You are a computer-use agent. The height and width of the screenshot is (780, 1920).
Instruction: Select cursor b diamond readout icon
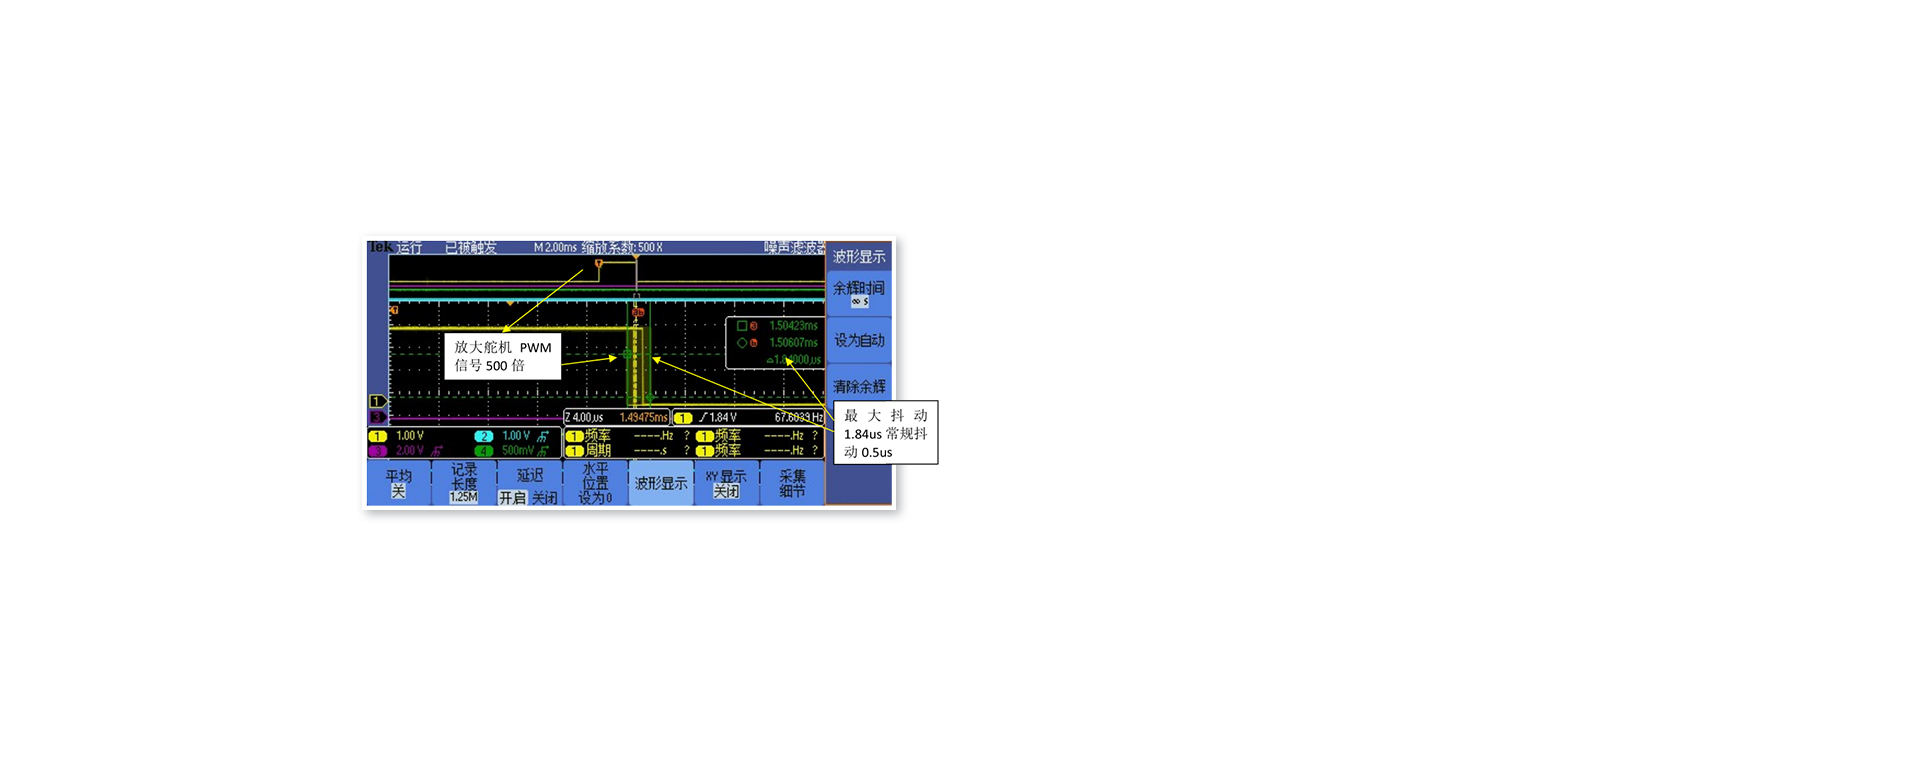pyautogui.click(x=741, y=343)
